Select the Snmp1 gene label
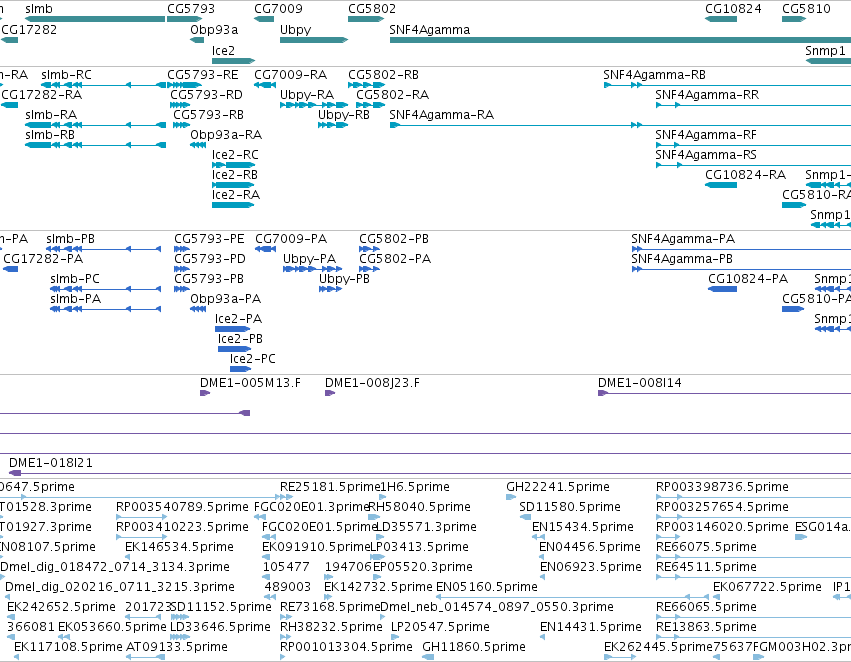 click(825, 50)
